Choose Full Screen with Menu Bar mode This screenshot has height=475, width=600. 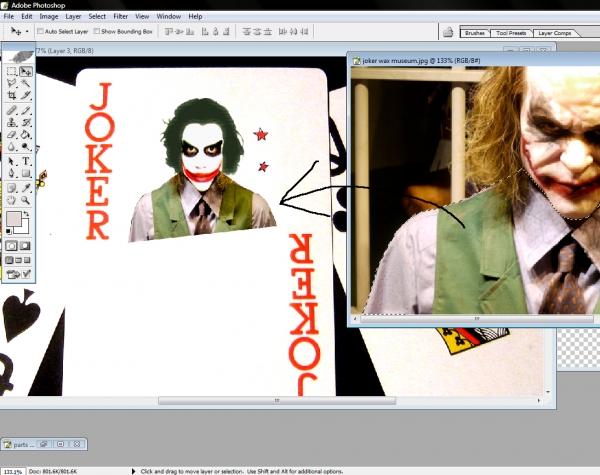pos(18,260)
